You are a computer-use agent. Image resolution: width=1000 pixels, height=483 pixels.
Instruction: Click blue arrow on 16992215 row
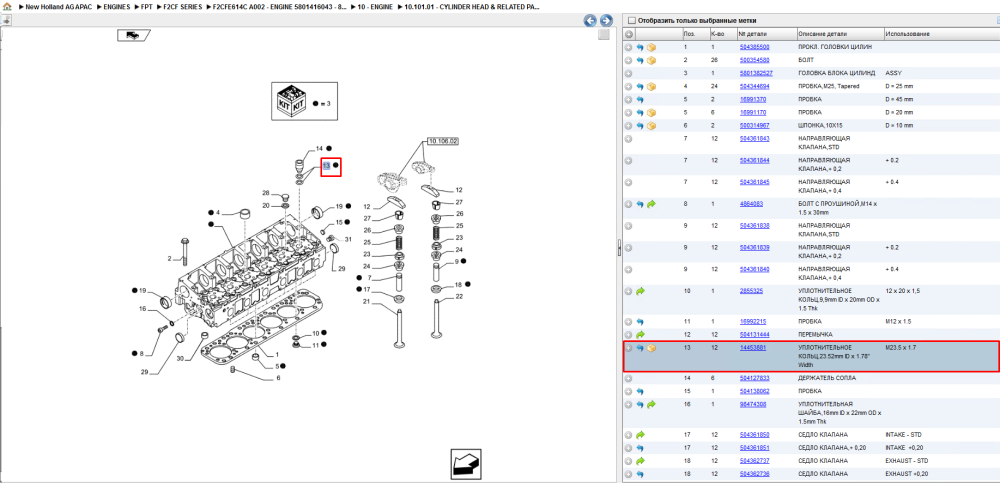(x=640, y=322)
